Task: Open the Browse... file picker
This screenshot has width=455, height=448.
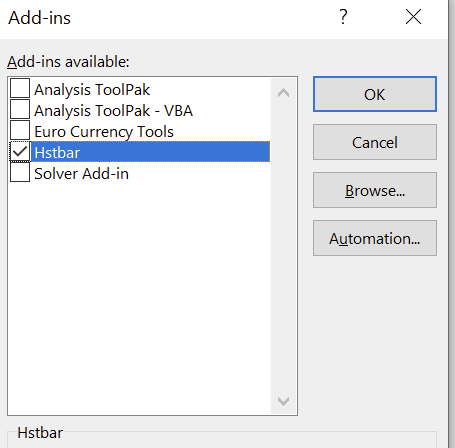Action: pos(375,190)
